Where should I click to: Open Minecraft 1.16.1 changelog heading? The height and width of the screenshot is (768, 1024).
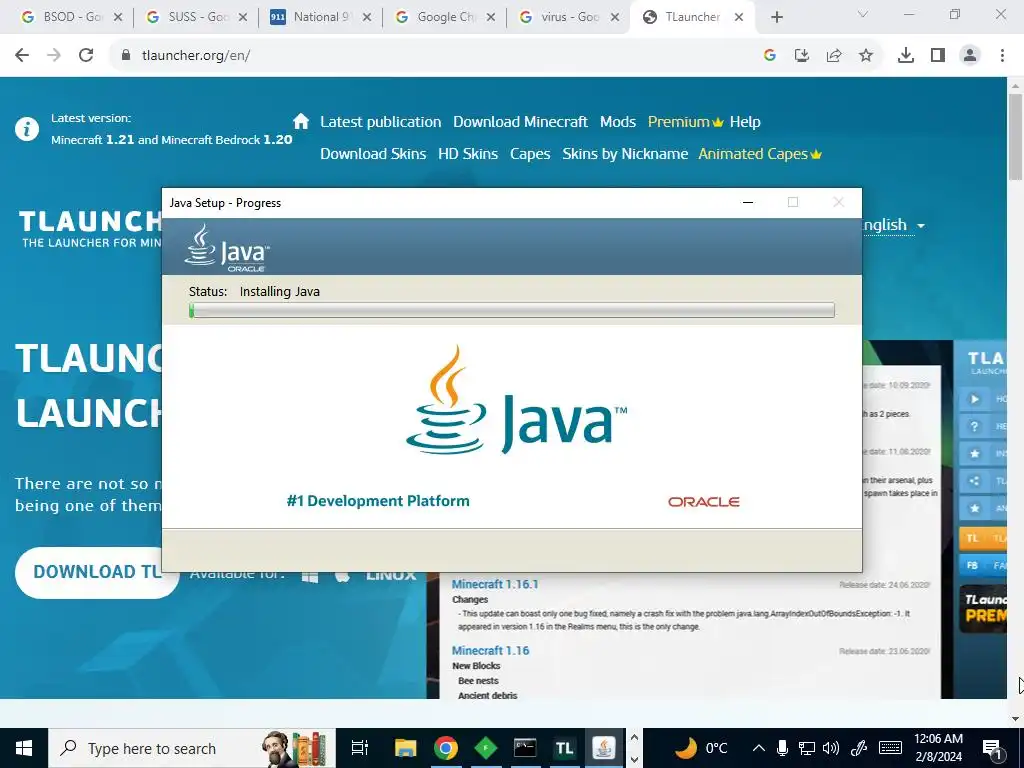495,584
